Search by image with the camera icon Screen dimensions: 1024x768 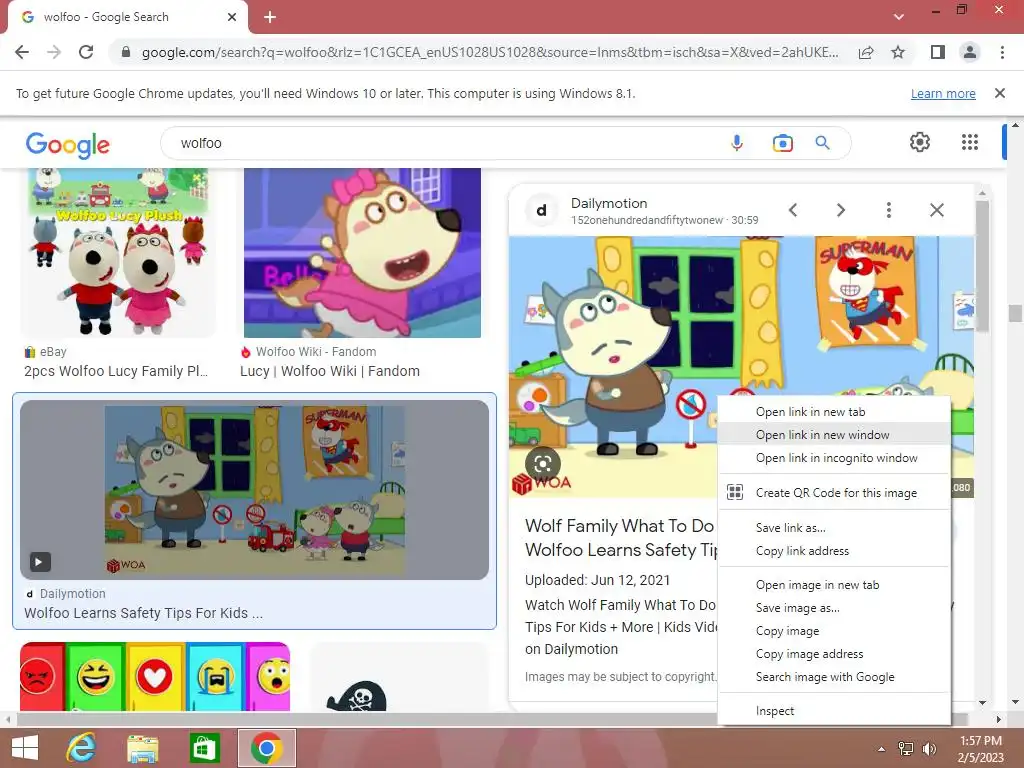(x=782, y=143)
